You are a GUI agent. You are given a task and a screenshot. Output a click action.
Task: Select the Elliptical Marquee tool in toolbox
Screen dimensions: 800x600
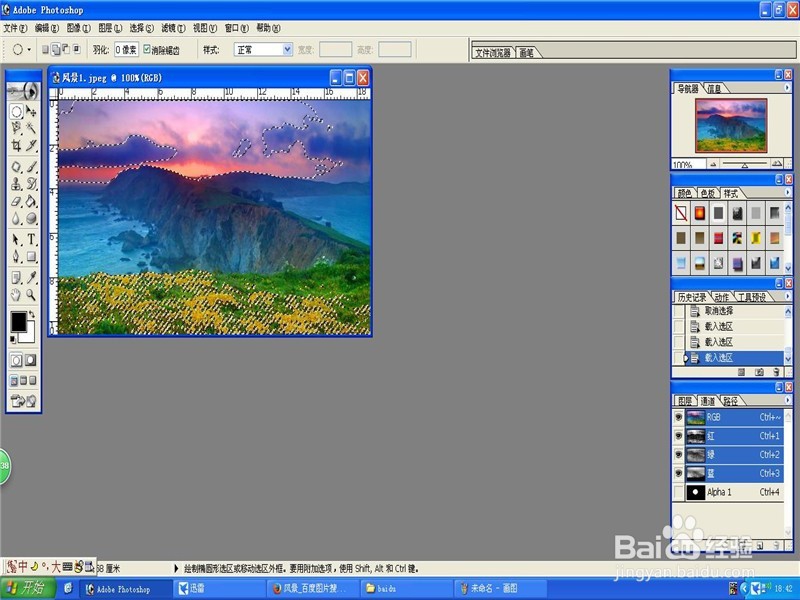click(x=16, y=111)
